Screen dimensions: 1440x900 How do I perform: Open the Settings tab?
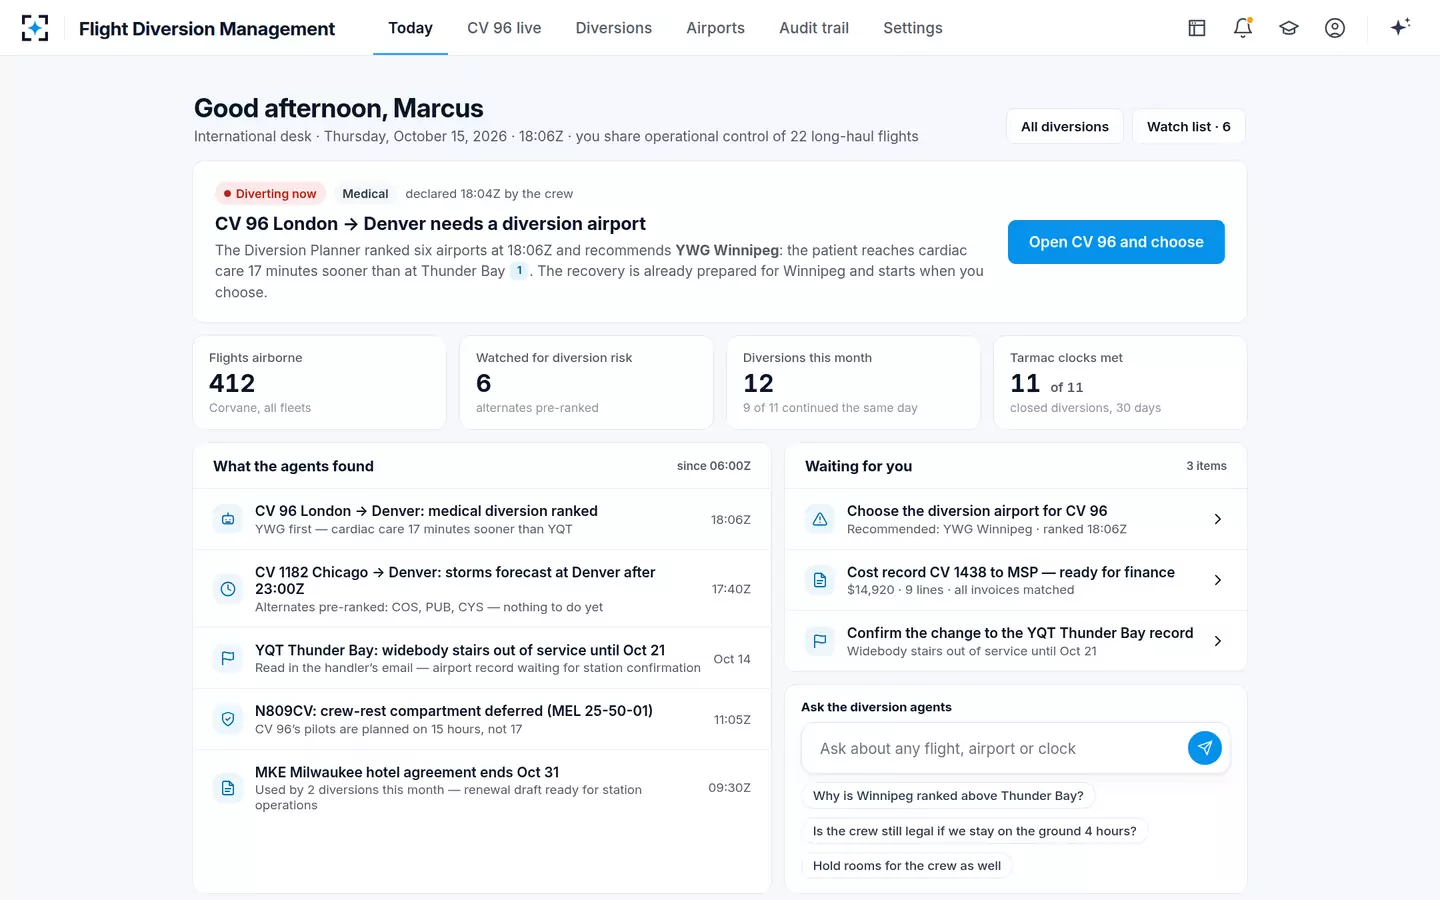pyautogui.click(x=913, y=28)
